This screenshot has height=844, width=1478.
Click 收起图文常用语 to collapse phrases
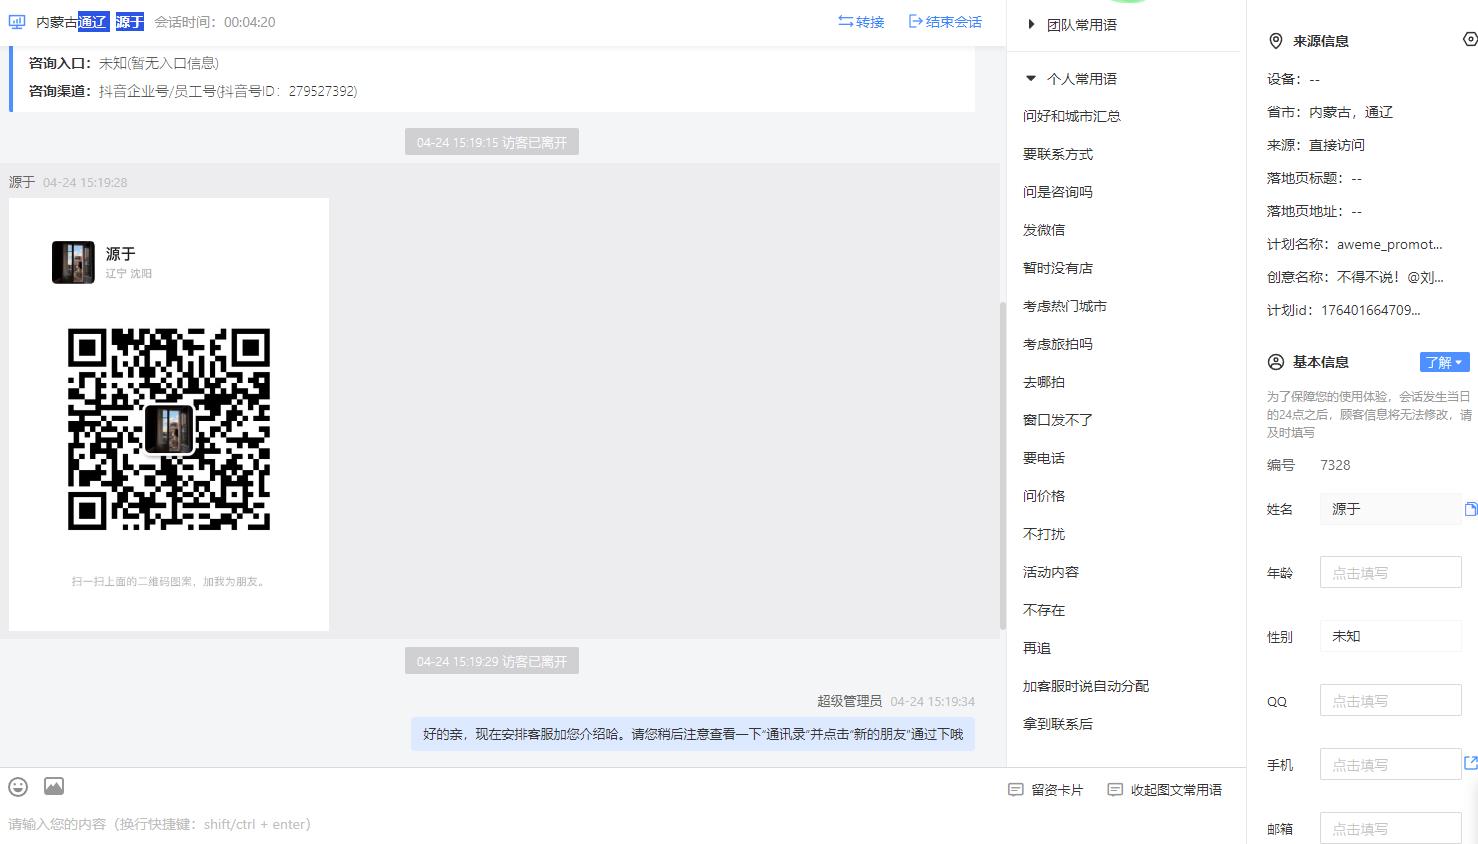pyautogui.click(x=1165, y=790)
